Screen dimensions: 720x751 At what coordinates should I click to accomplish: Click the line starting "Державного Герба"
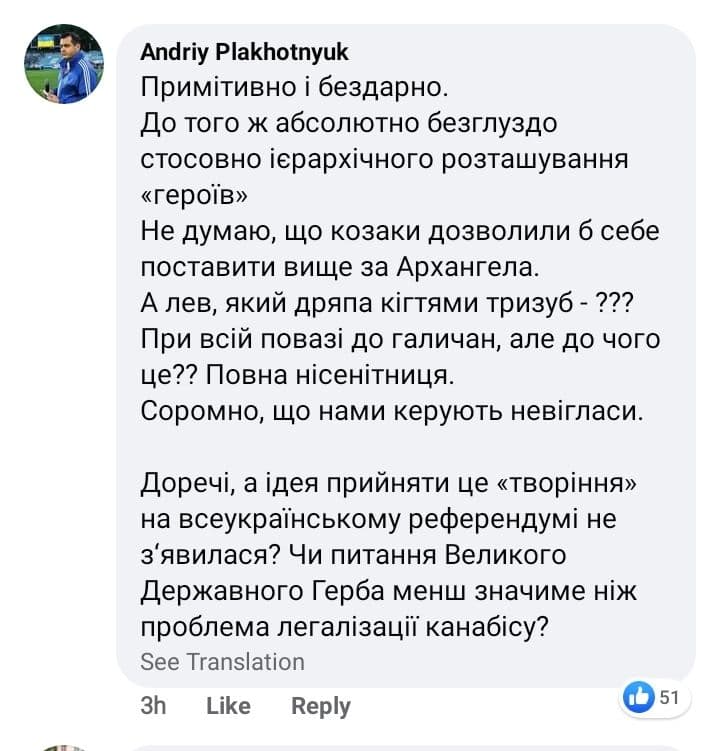point(388,590)
